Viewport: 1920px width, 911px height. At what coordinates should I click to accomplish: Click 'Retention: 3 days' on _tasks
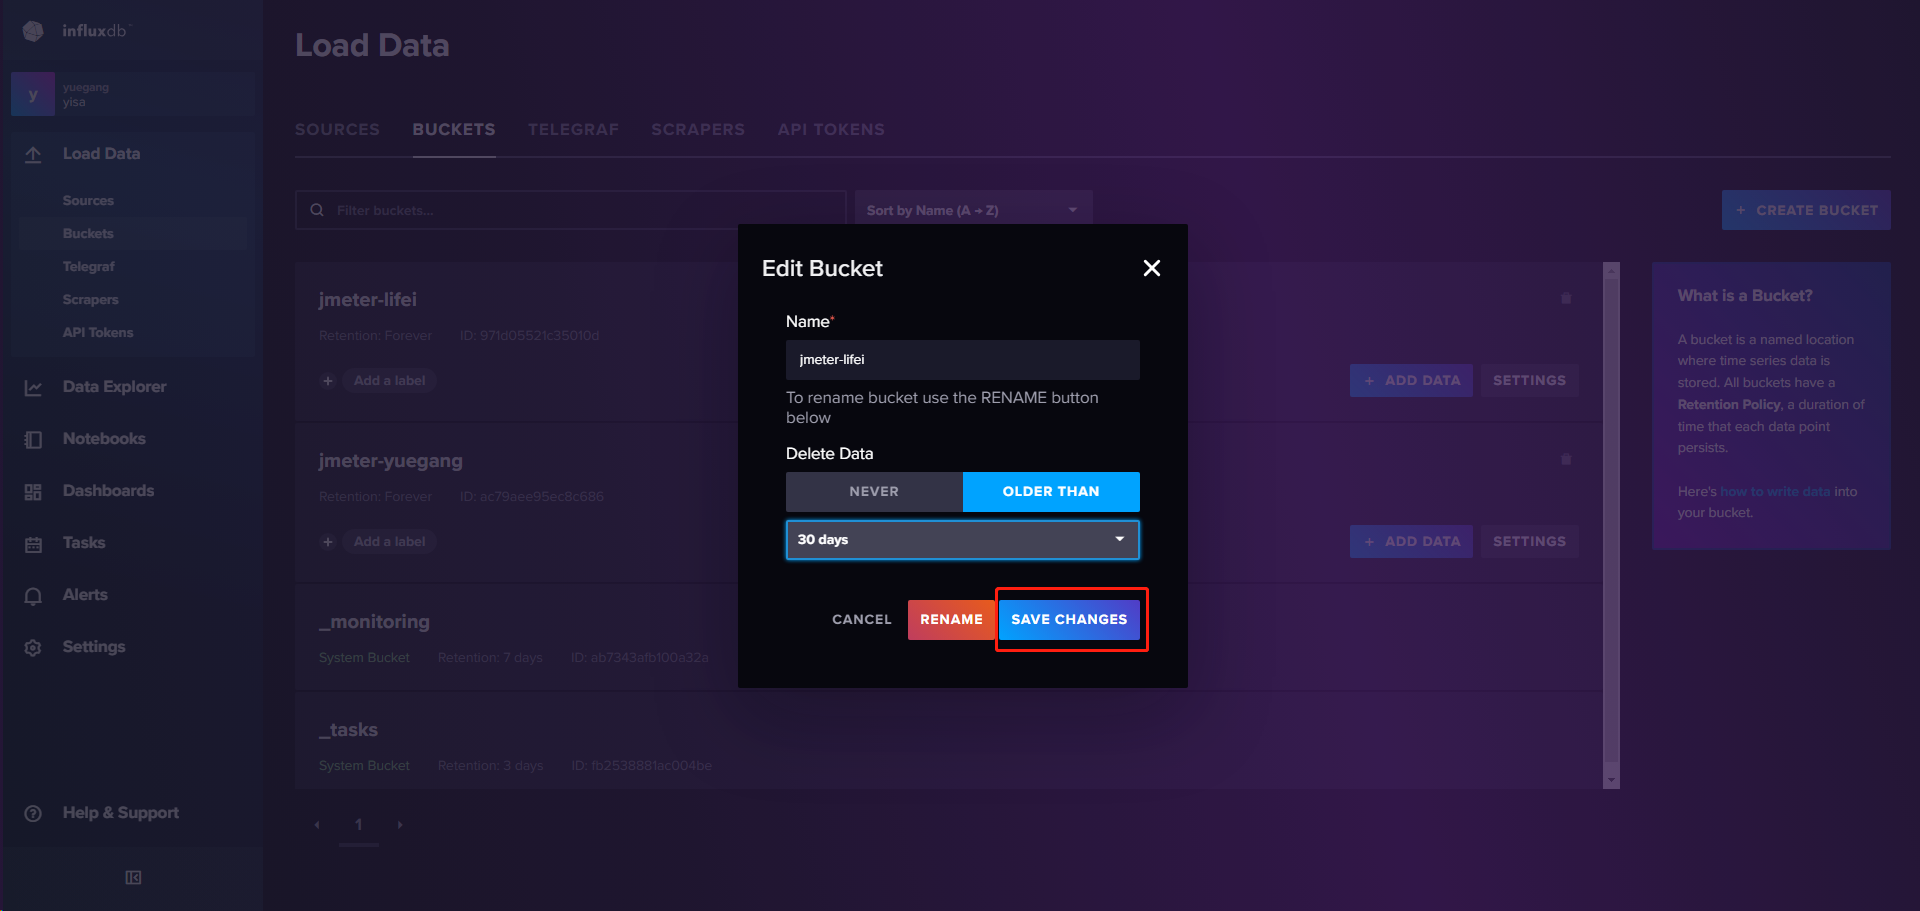490,766
